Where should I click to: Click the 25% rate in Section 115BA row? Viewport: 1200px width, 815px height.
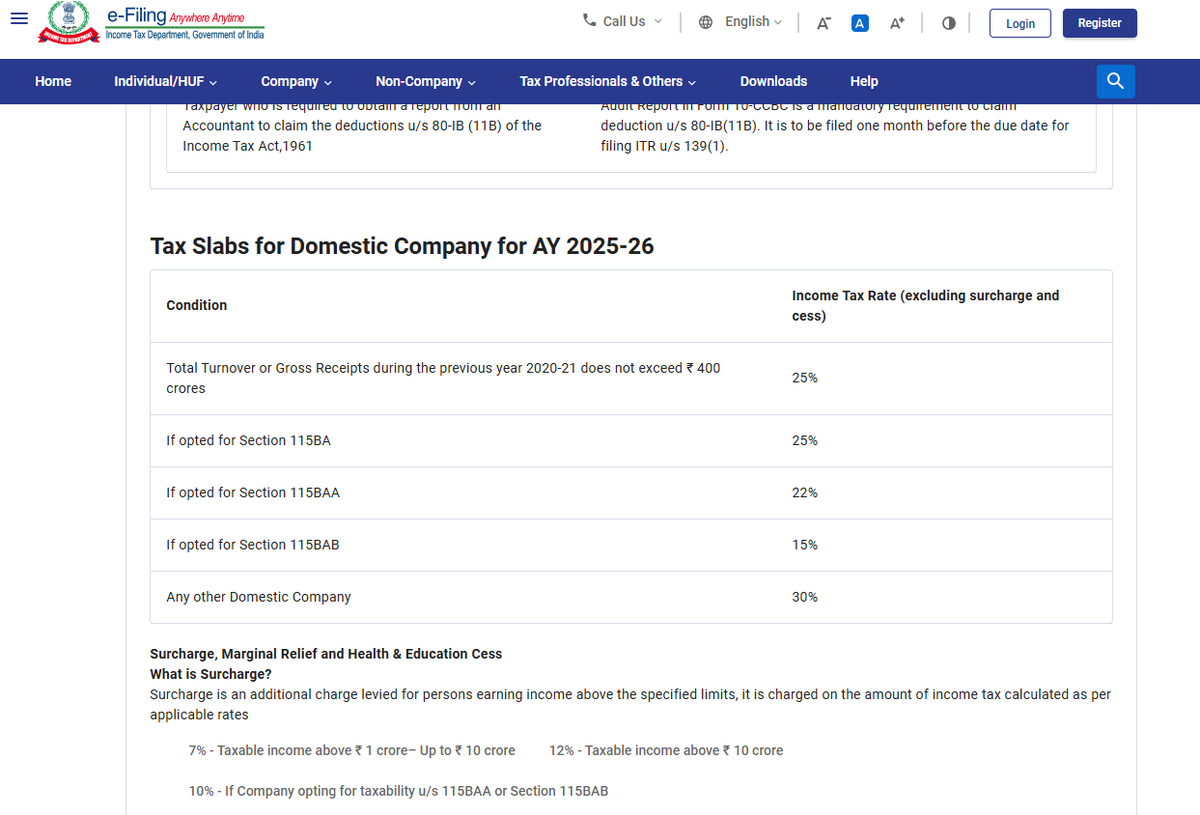805,440
